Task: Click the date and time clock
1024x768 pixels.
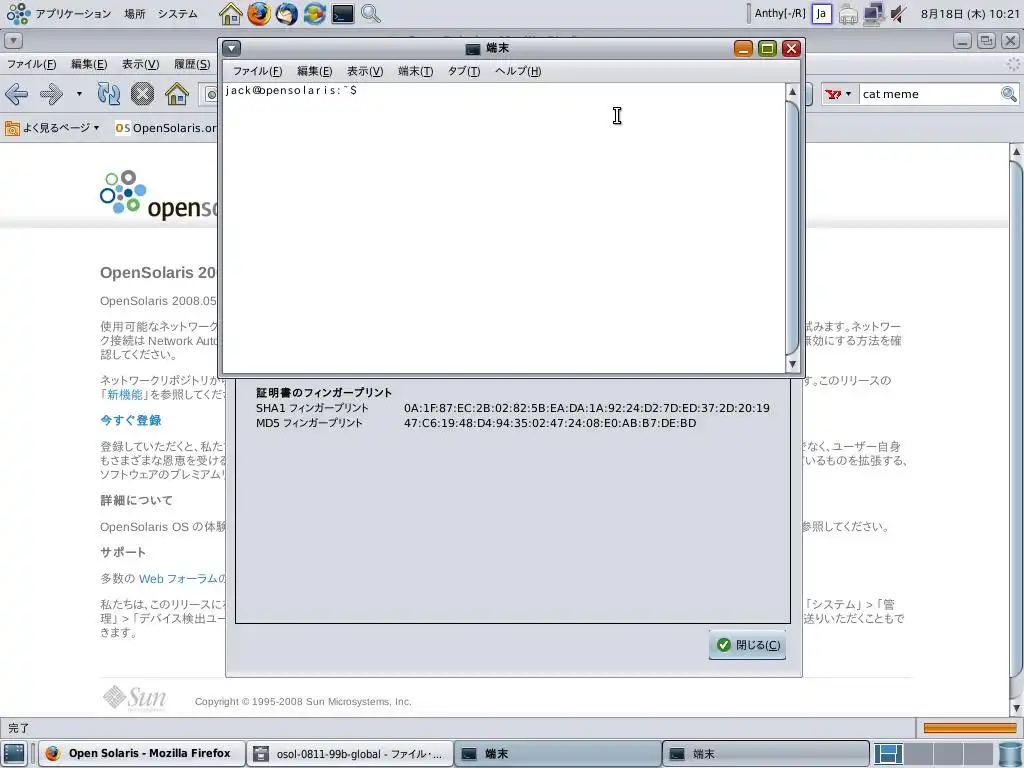Action: pos(970,14)
